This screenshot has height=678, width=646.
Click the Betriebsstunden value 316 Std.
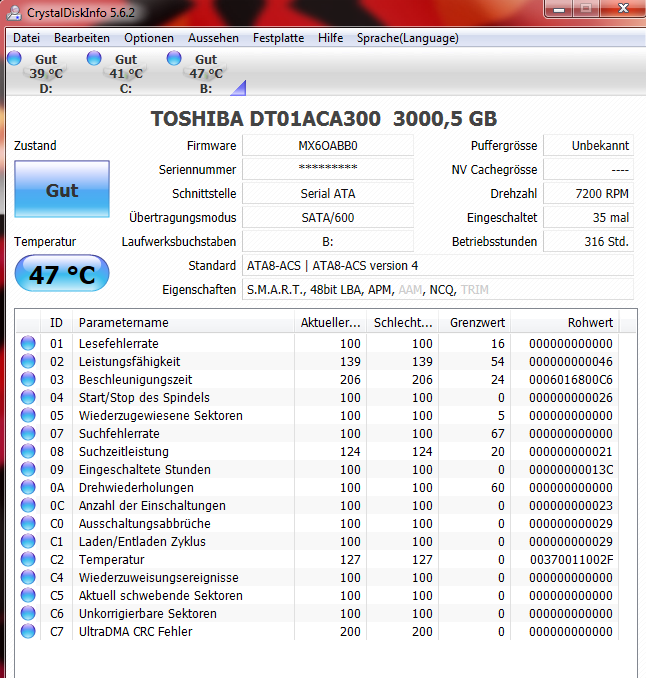pyautogui.click(x=588, y=242)
